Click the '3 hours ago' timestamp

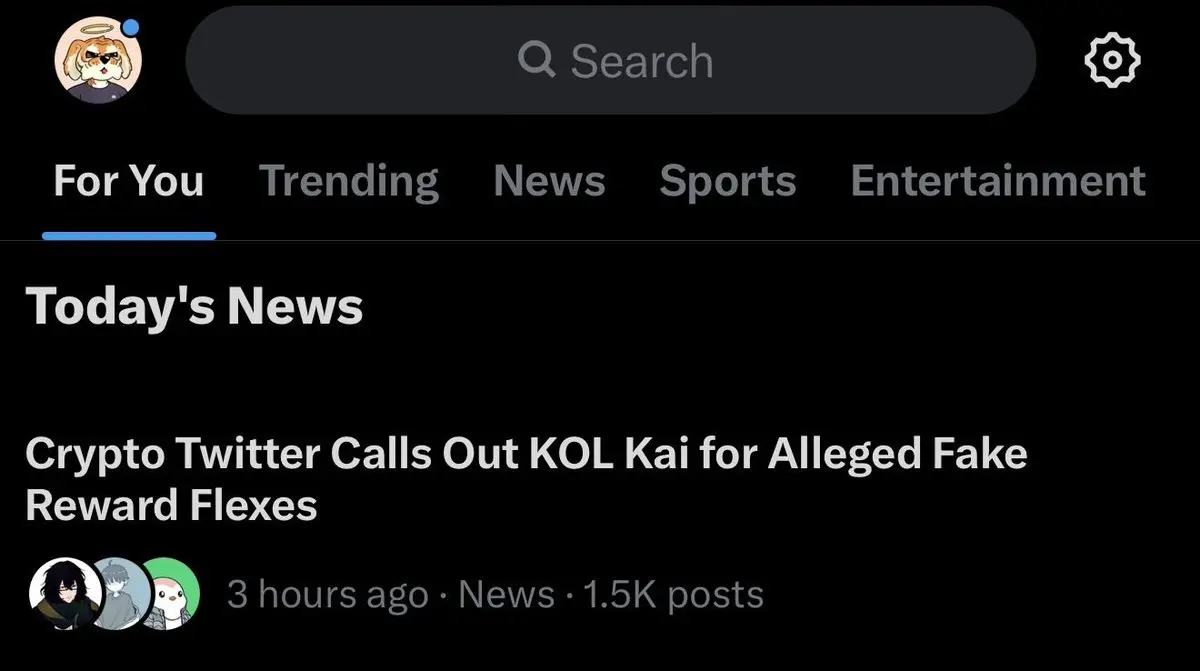pos(327,595)
